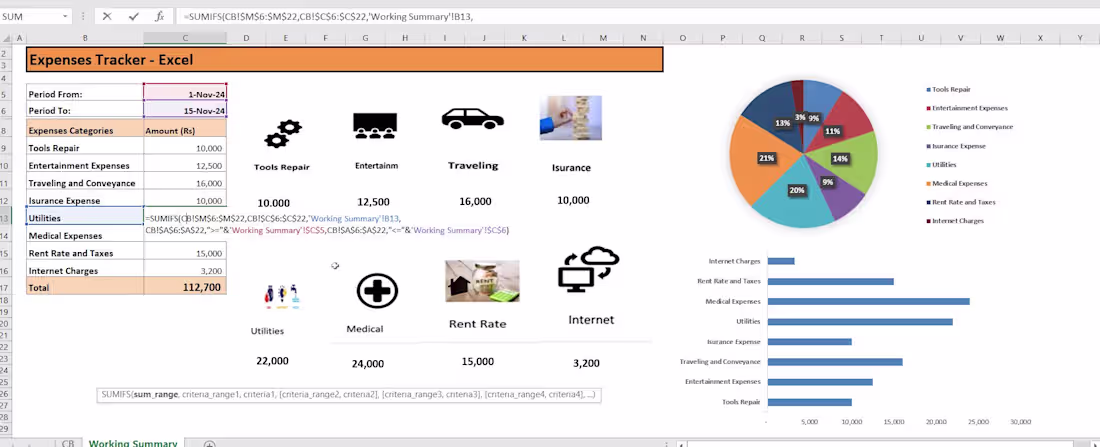Select the Medical Expenses category cell

pos(85,236)
